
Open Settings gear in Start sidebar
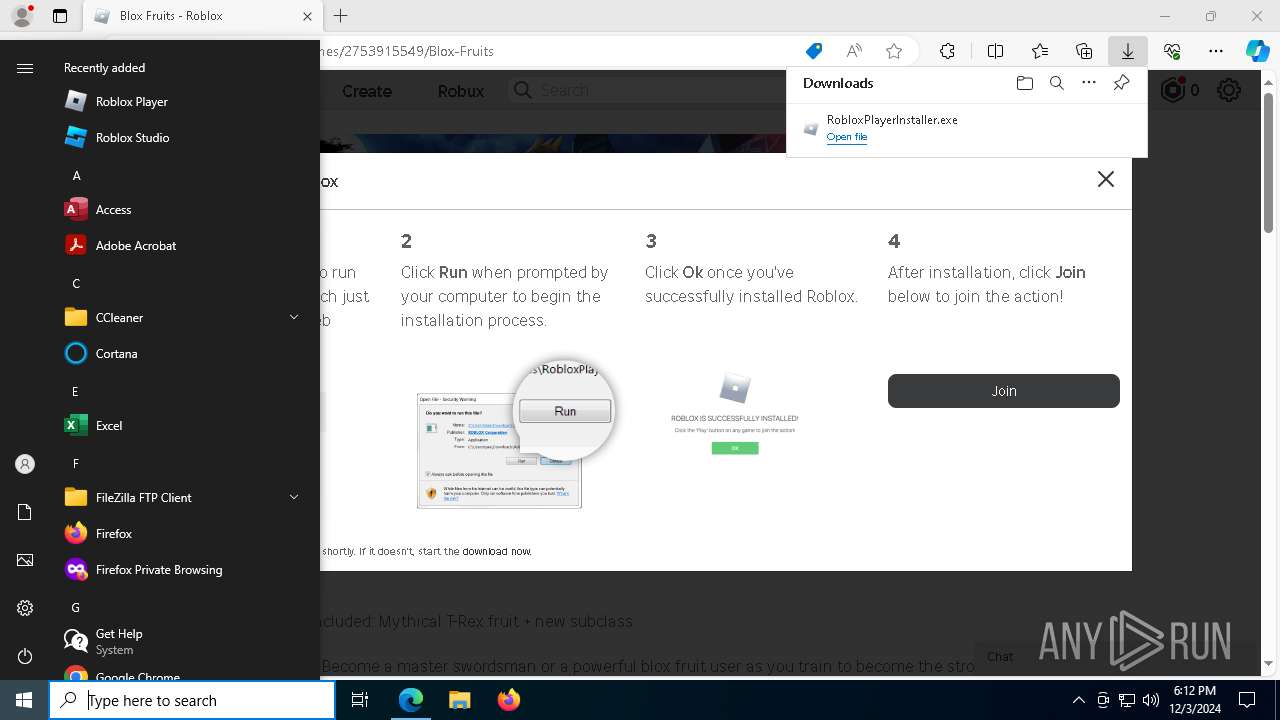[x=25, y=608]
